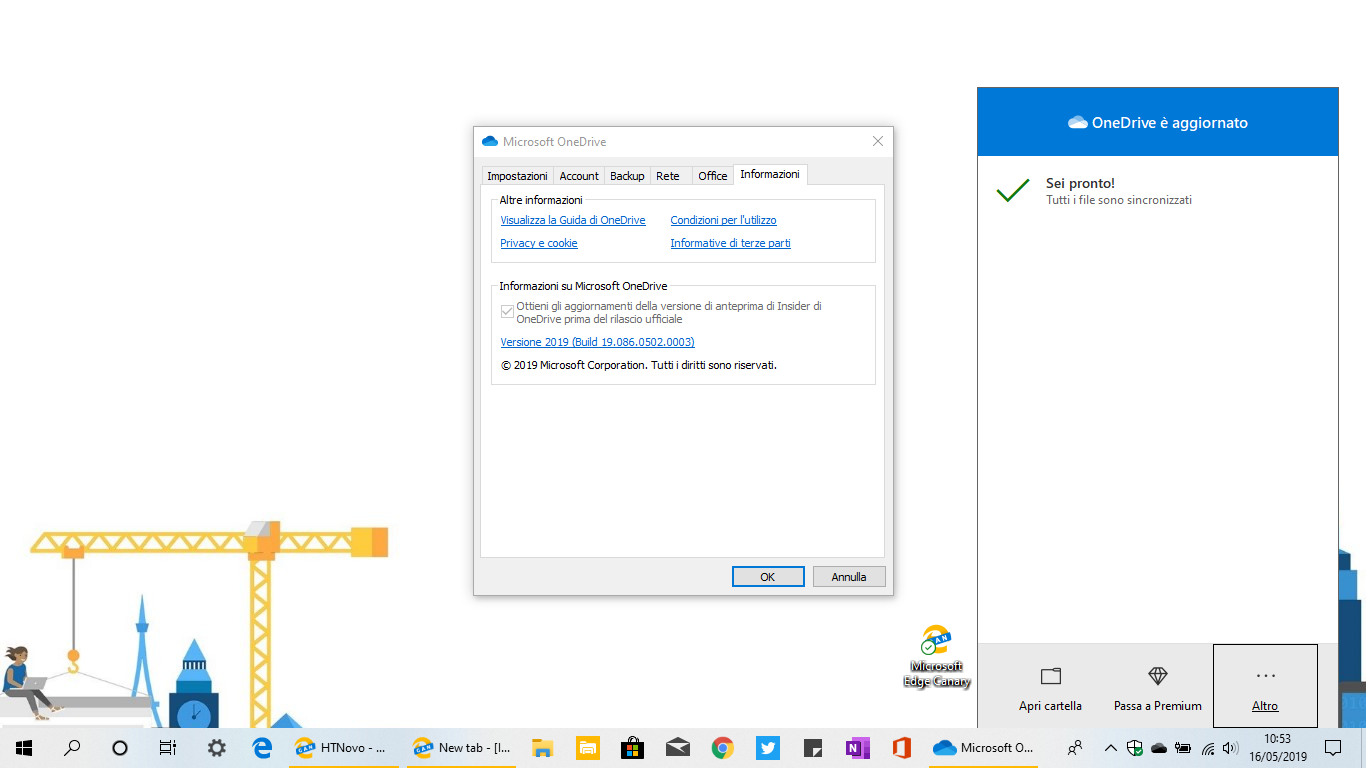Image resolution: width=1366 pixels, height=768 pixels.
Task: Open the Windows Start menu
Action: pos(24,747)
